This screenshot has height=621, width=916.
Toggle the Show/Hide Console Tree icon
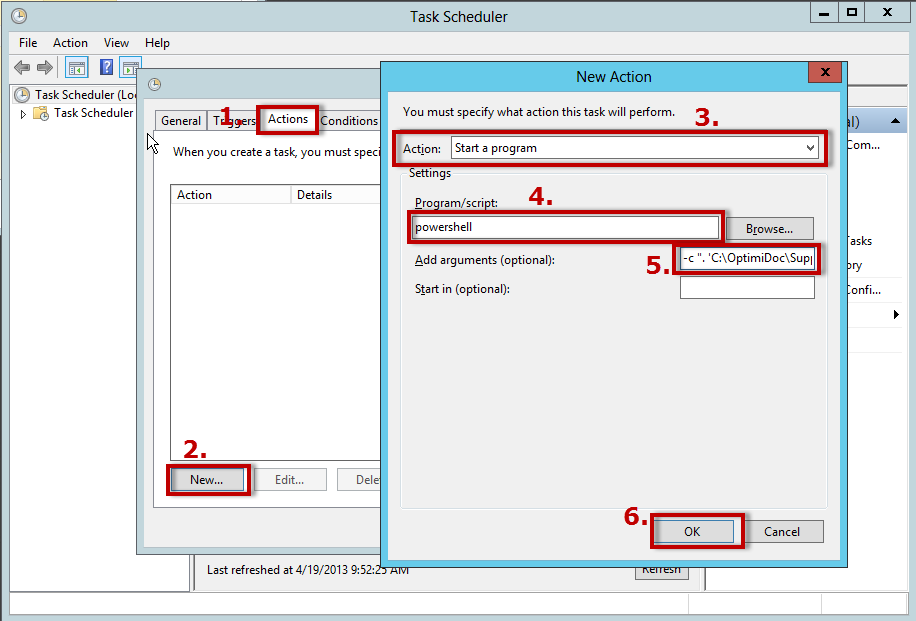coord(76,68)
